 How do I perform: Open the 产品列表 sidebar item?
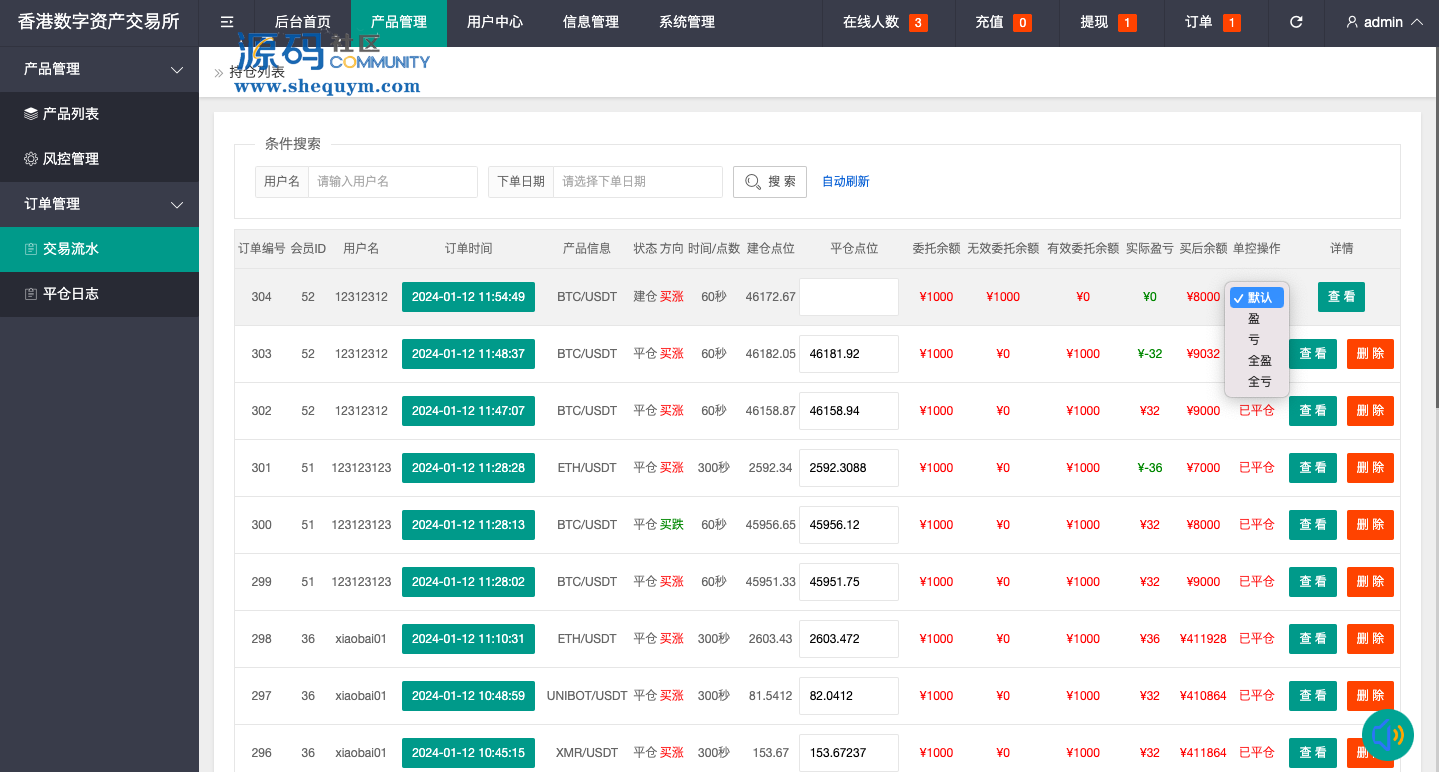pos(99,114)
